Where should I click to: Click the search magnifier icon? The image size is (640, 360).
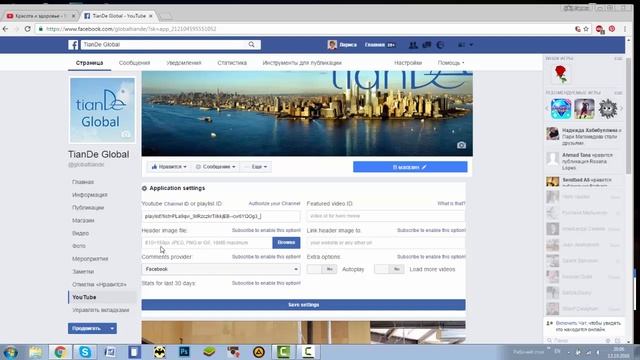click(x=251, y=44)
